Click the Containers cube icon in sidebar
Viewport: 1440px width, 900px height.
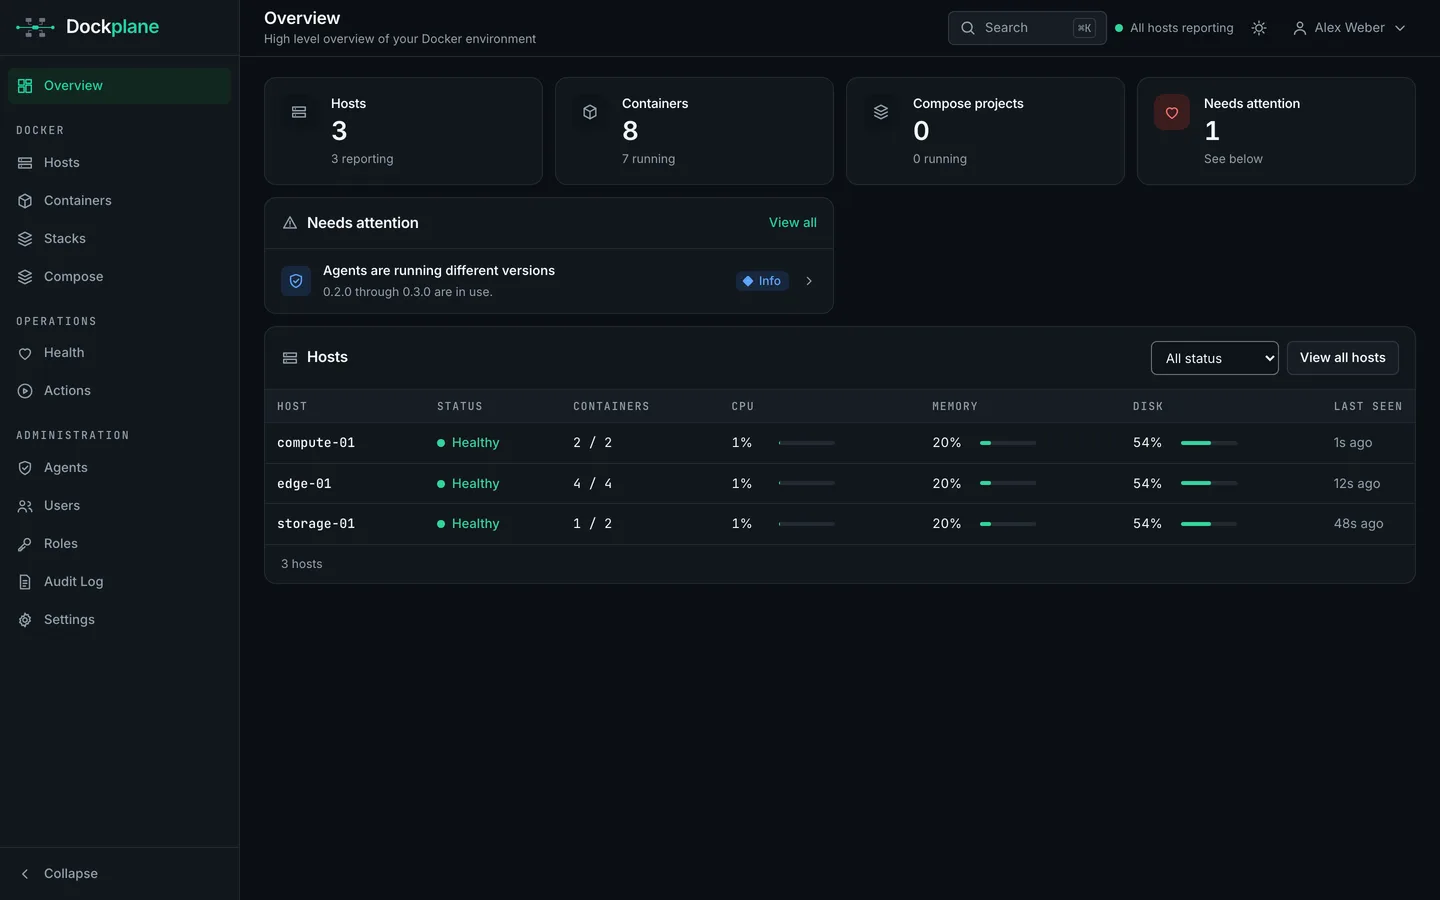coord(25,201)
